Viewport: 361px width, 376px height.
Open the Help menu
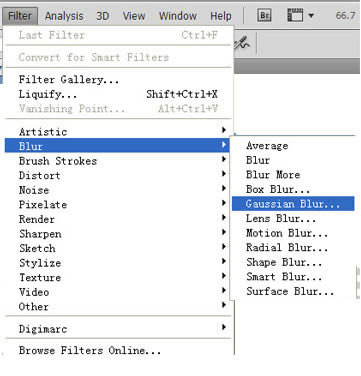click(221, 16)
